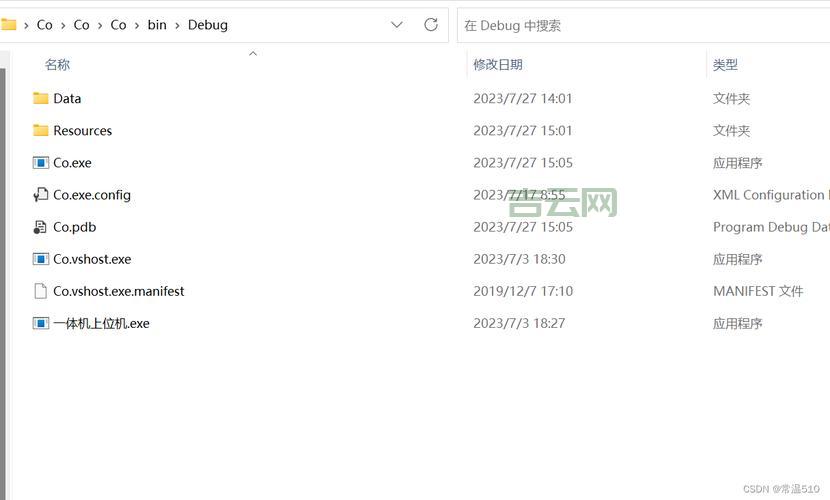Click the Co.pdb file icon
This screenshot has height=500, width=830.
(40, 227)
